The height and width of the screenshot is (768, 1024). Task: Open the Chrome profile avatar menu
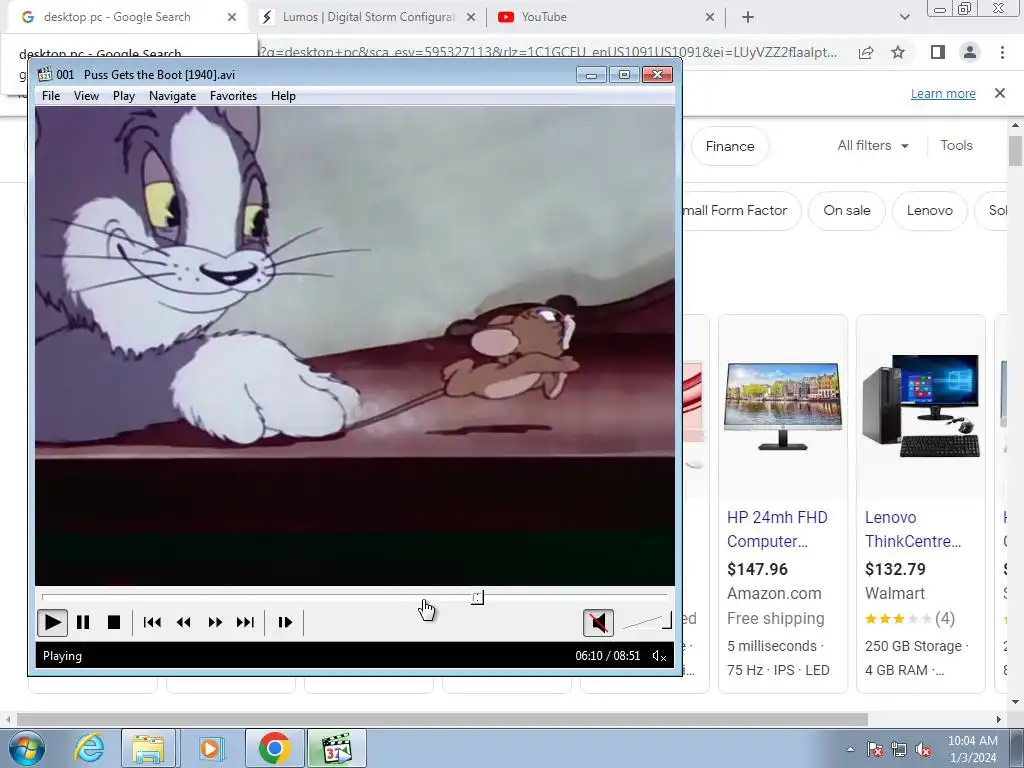click(x=970, y=52)
